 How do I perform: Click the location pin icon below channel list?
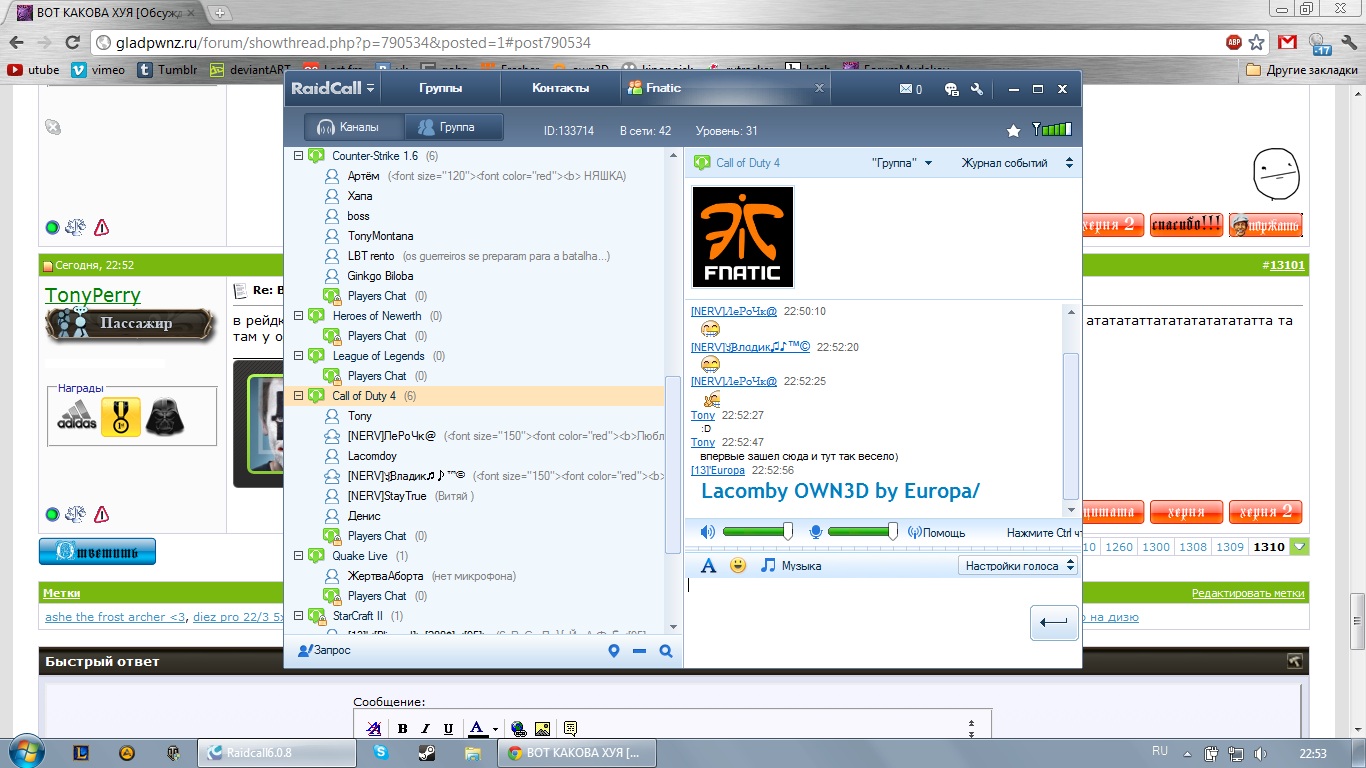click(x=614, y=651)
